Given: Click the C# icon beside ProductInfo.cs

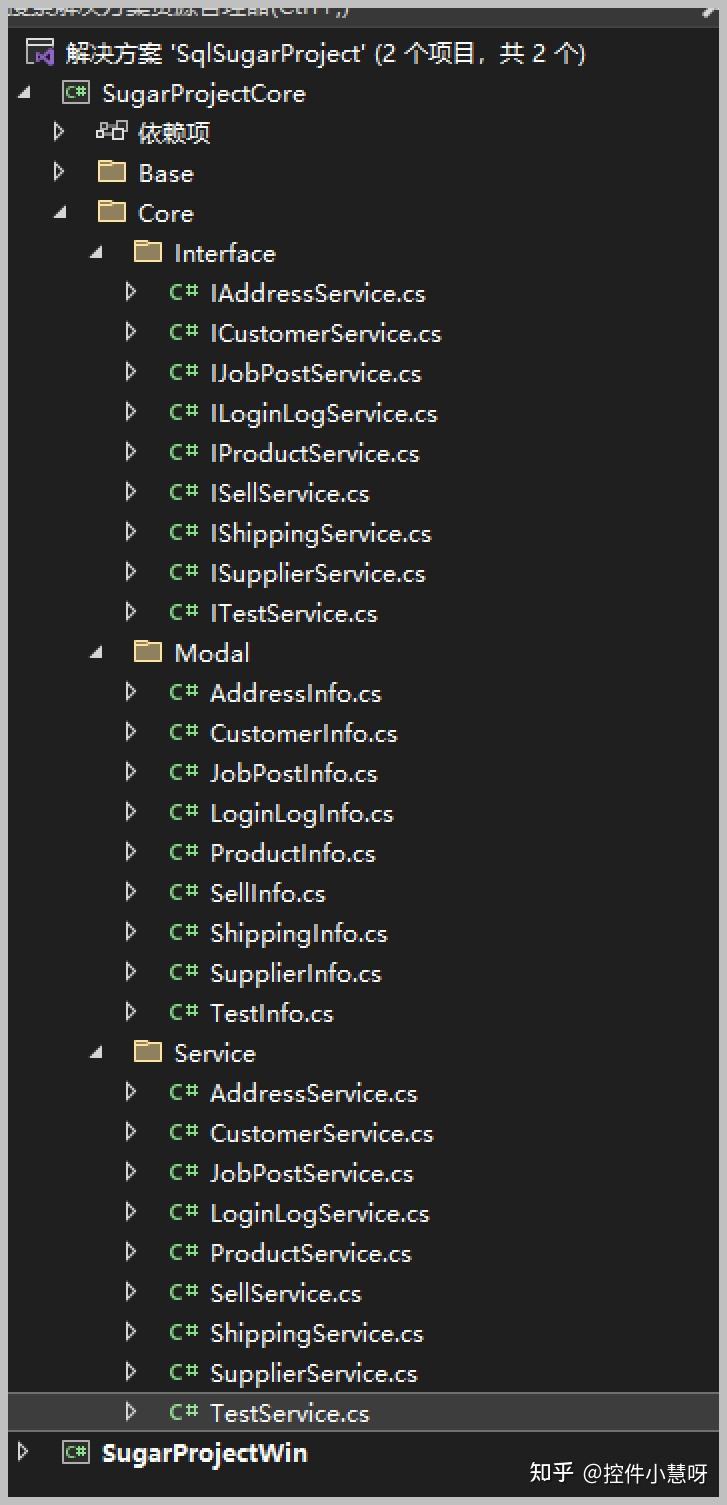Looking at the screenshot, I should click(x=184, y=852).
